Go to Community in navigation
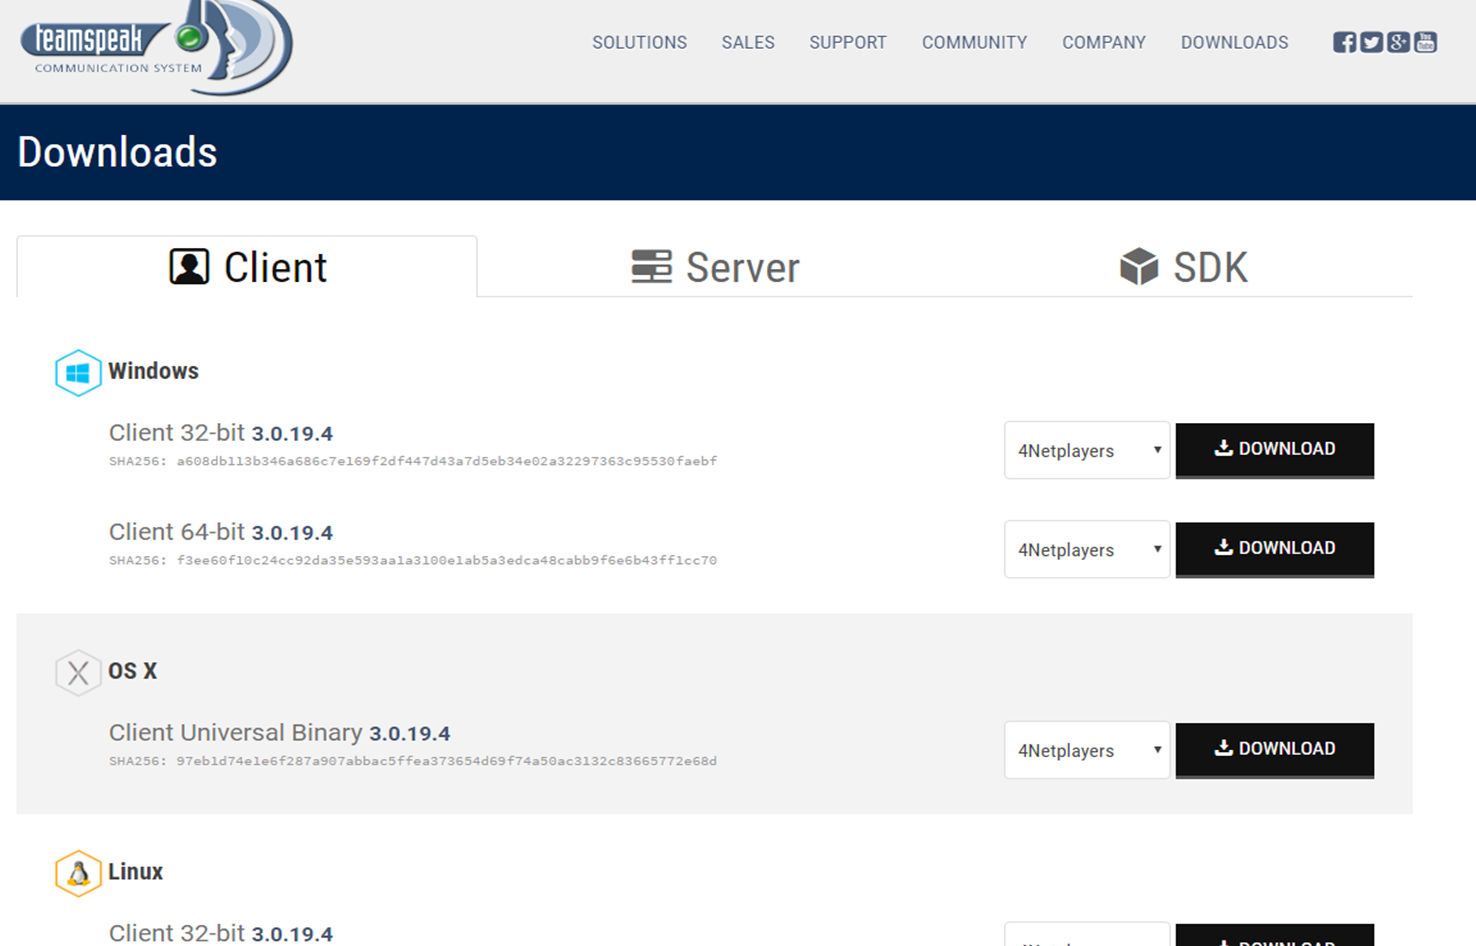 [974, 42]
